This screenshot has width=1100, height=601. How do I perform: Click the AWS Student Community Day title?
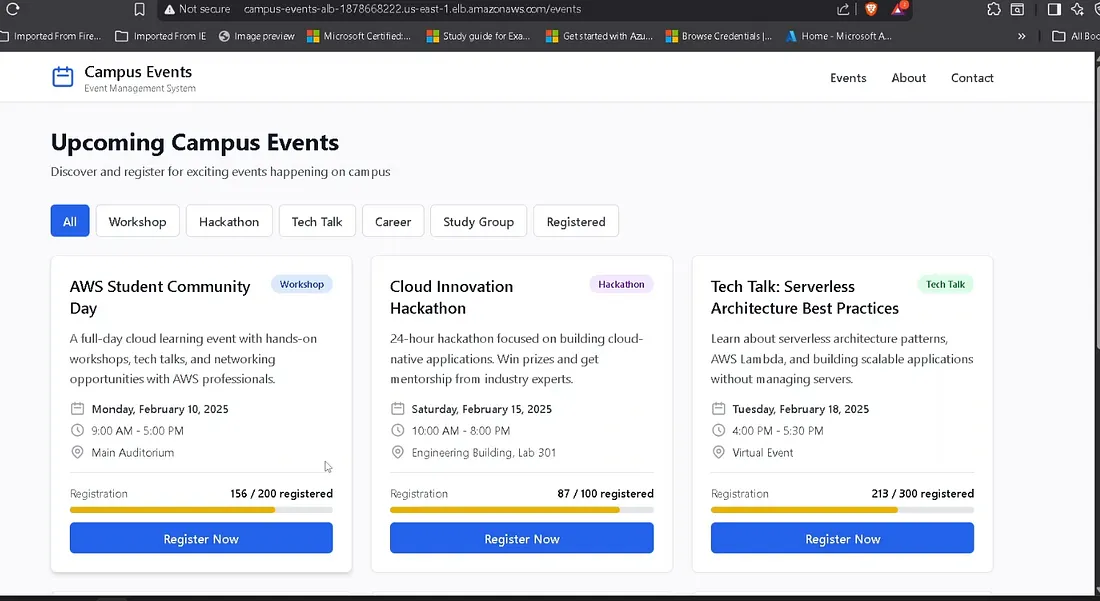(160, 297)
